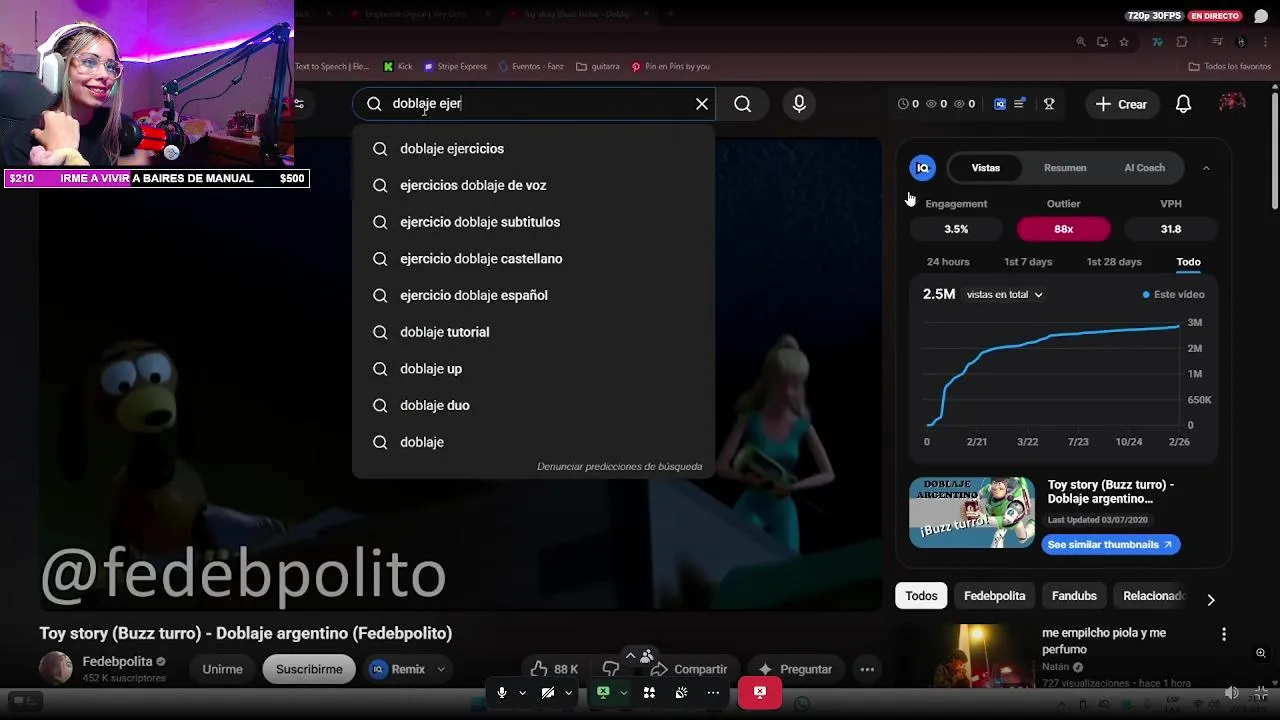Click the Crear button

coord(1121,104)
